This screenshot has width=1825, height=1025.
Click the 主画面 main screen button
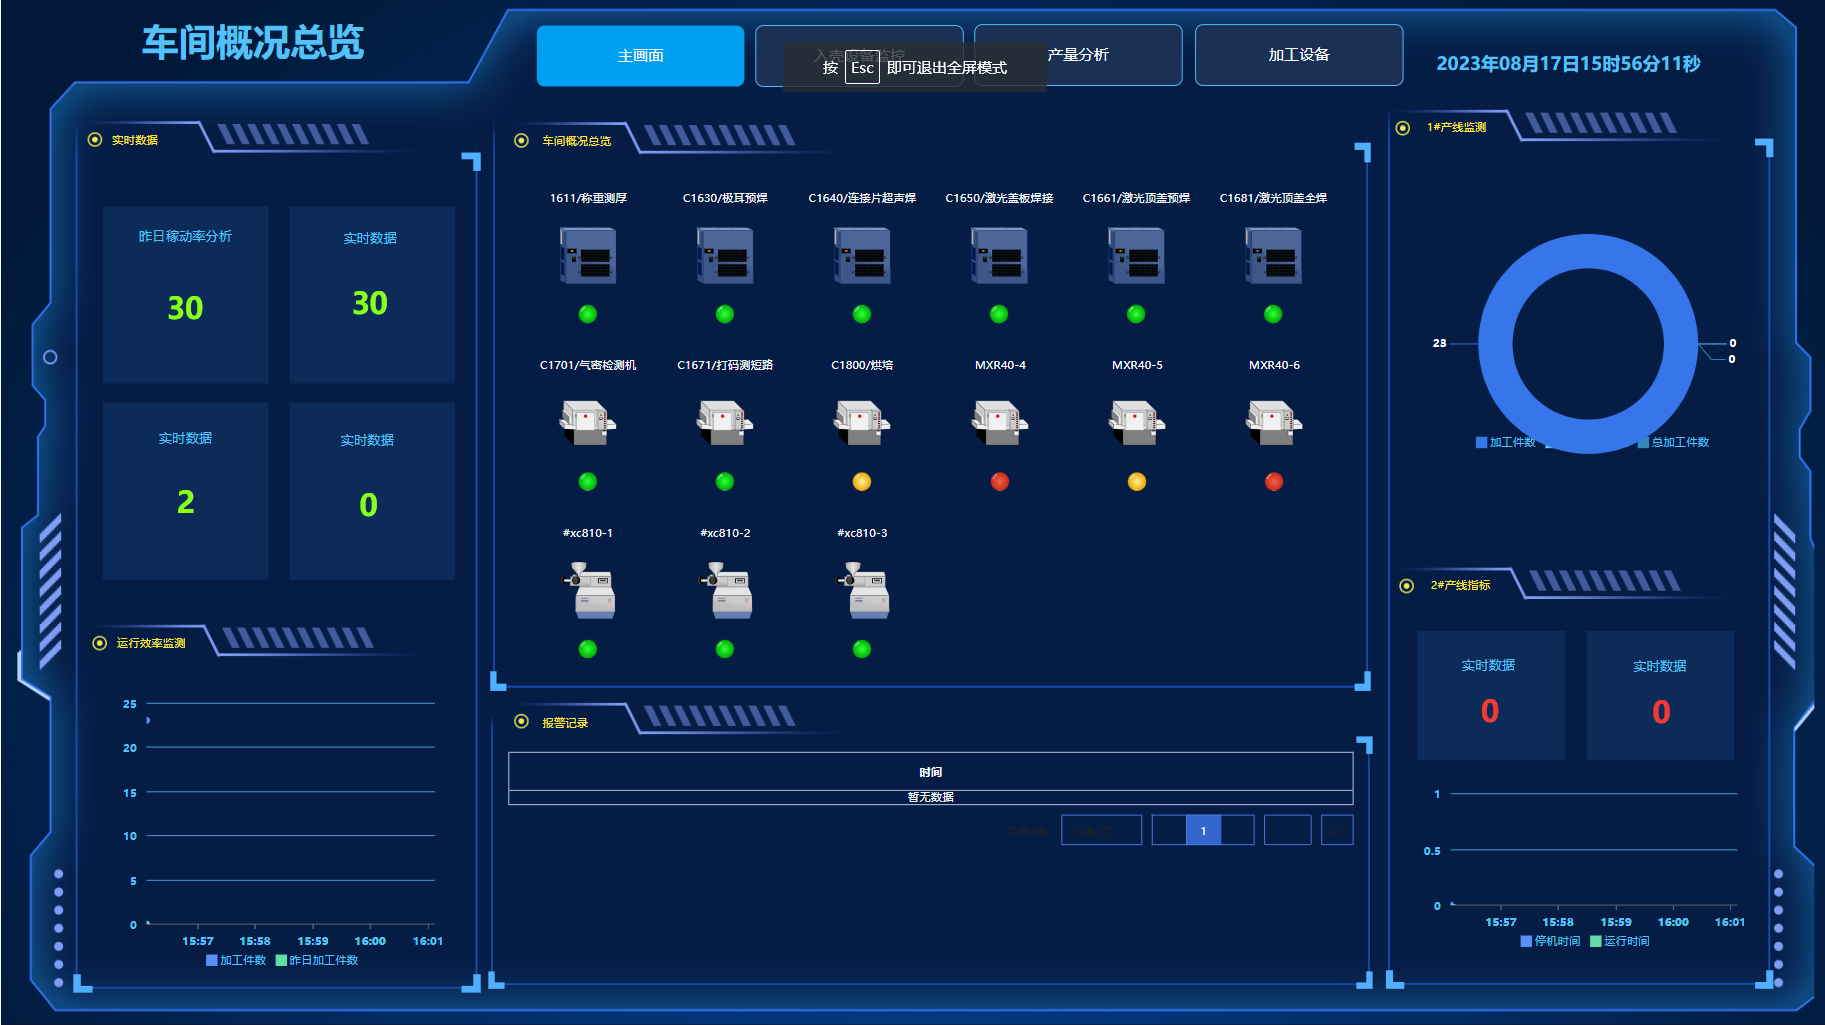pos(640,56)
